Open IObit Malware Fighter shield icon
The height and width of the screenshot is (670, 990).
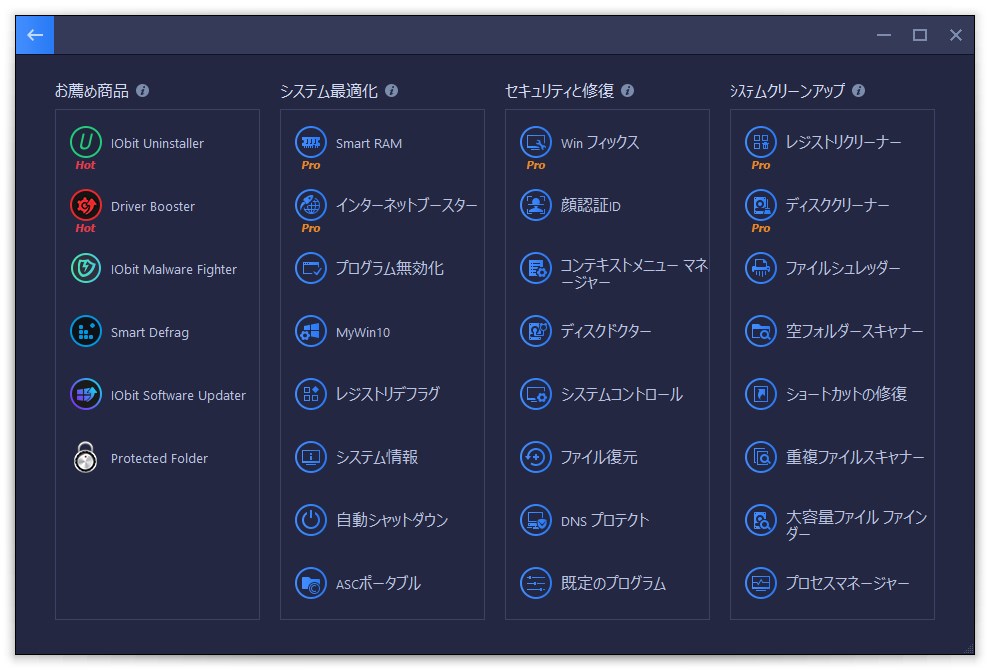pos(86,268)
